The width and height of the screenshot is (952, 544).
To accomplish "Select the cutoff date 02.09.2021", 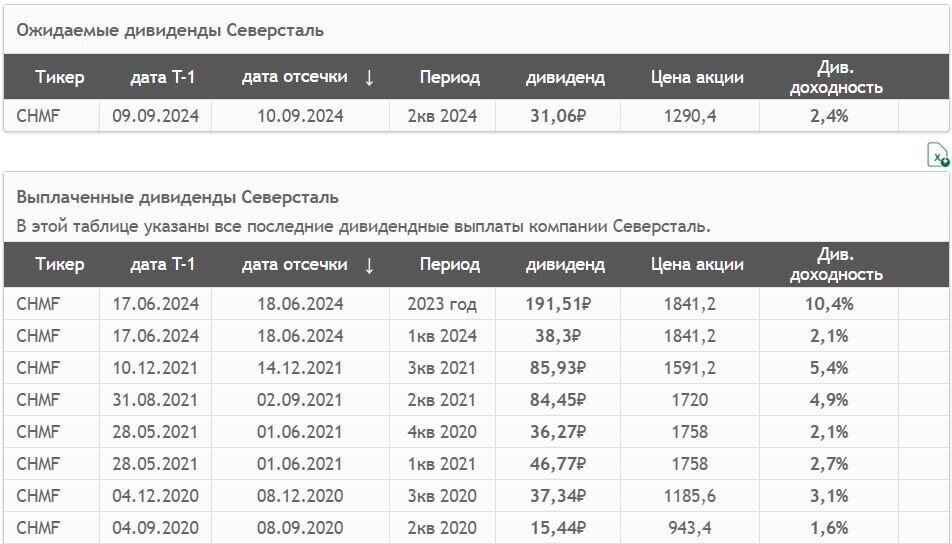I will click(300, 400).
